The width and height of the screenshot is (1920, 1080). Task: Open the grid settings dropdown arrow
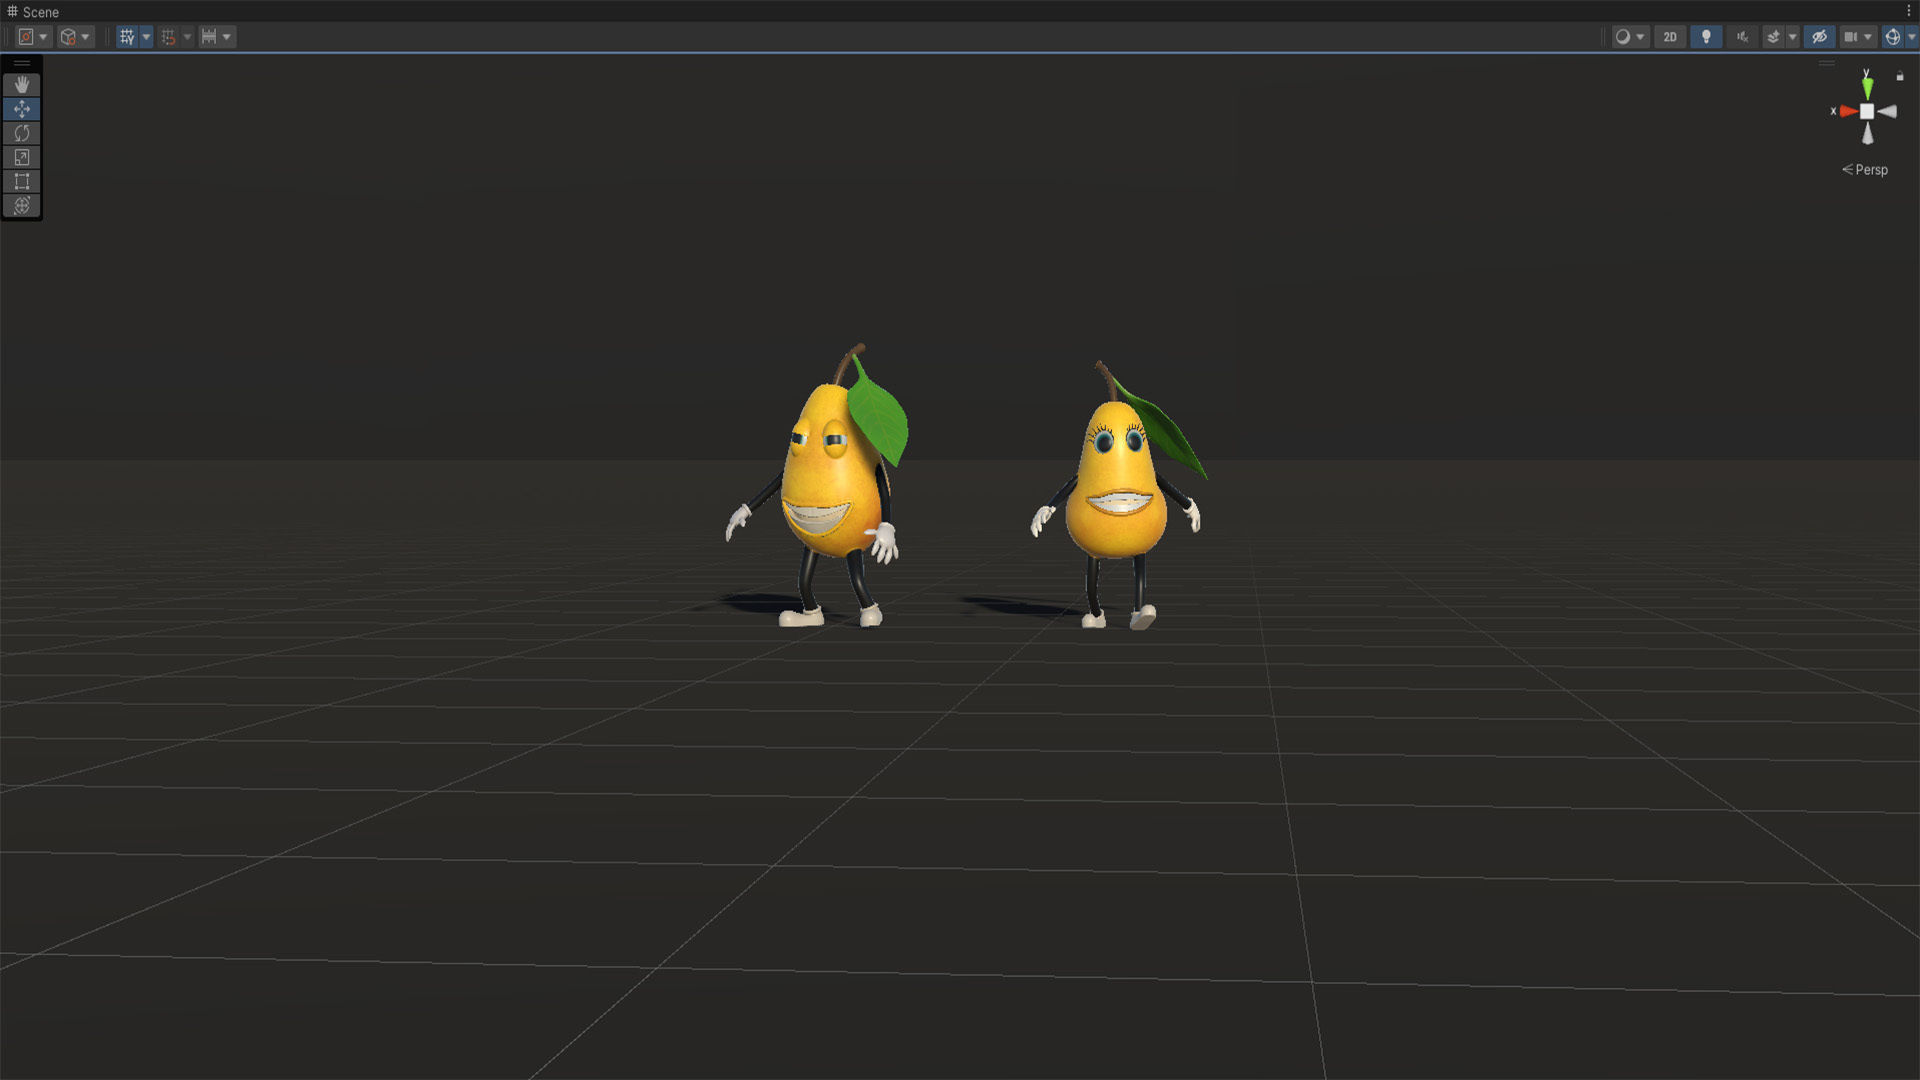coord(146,37)
